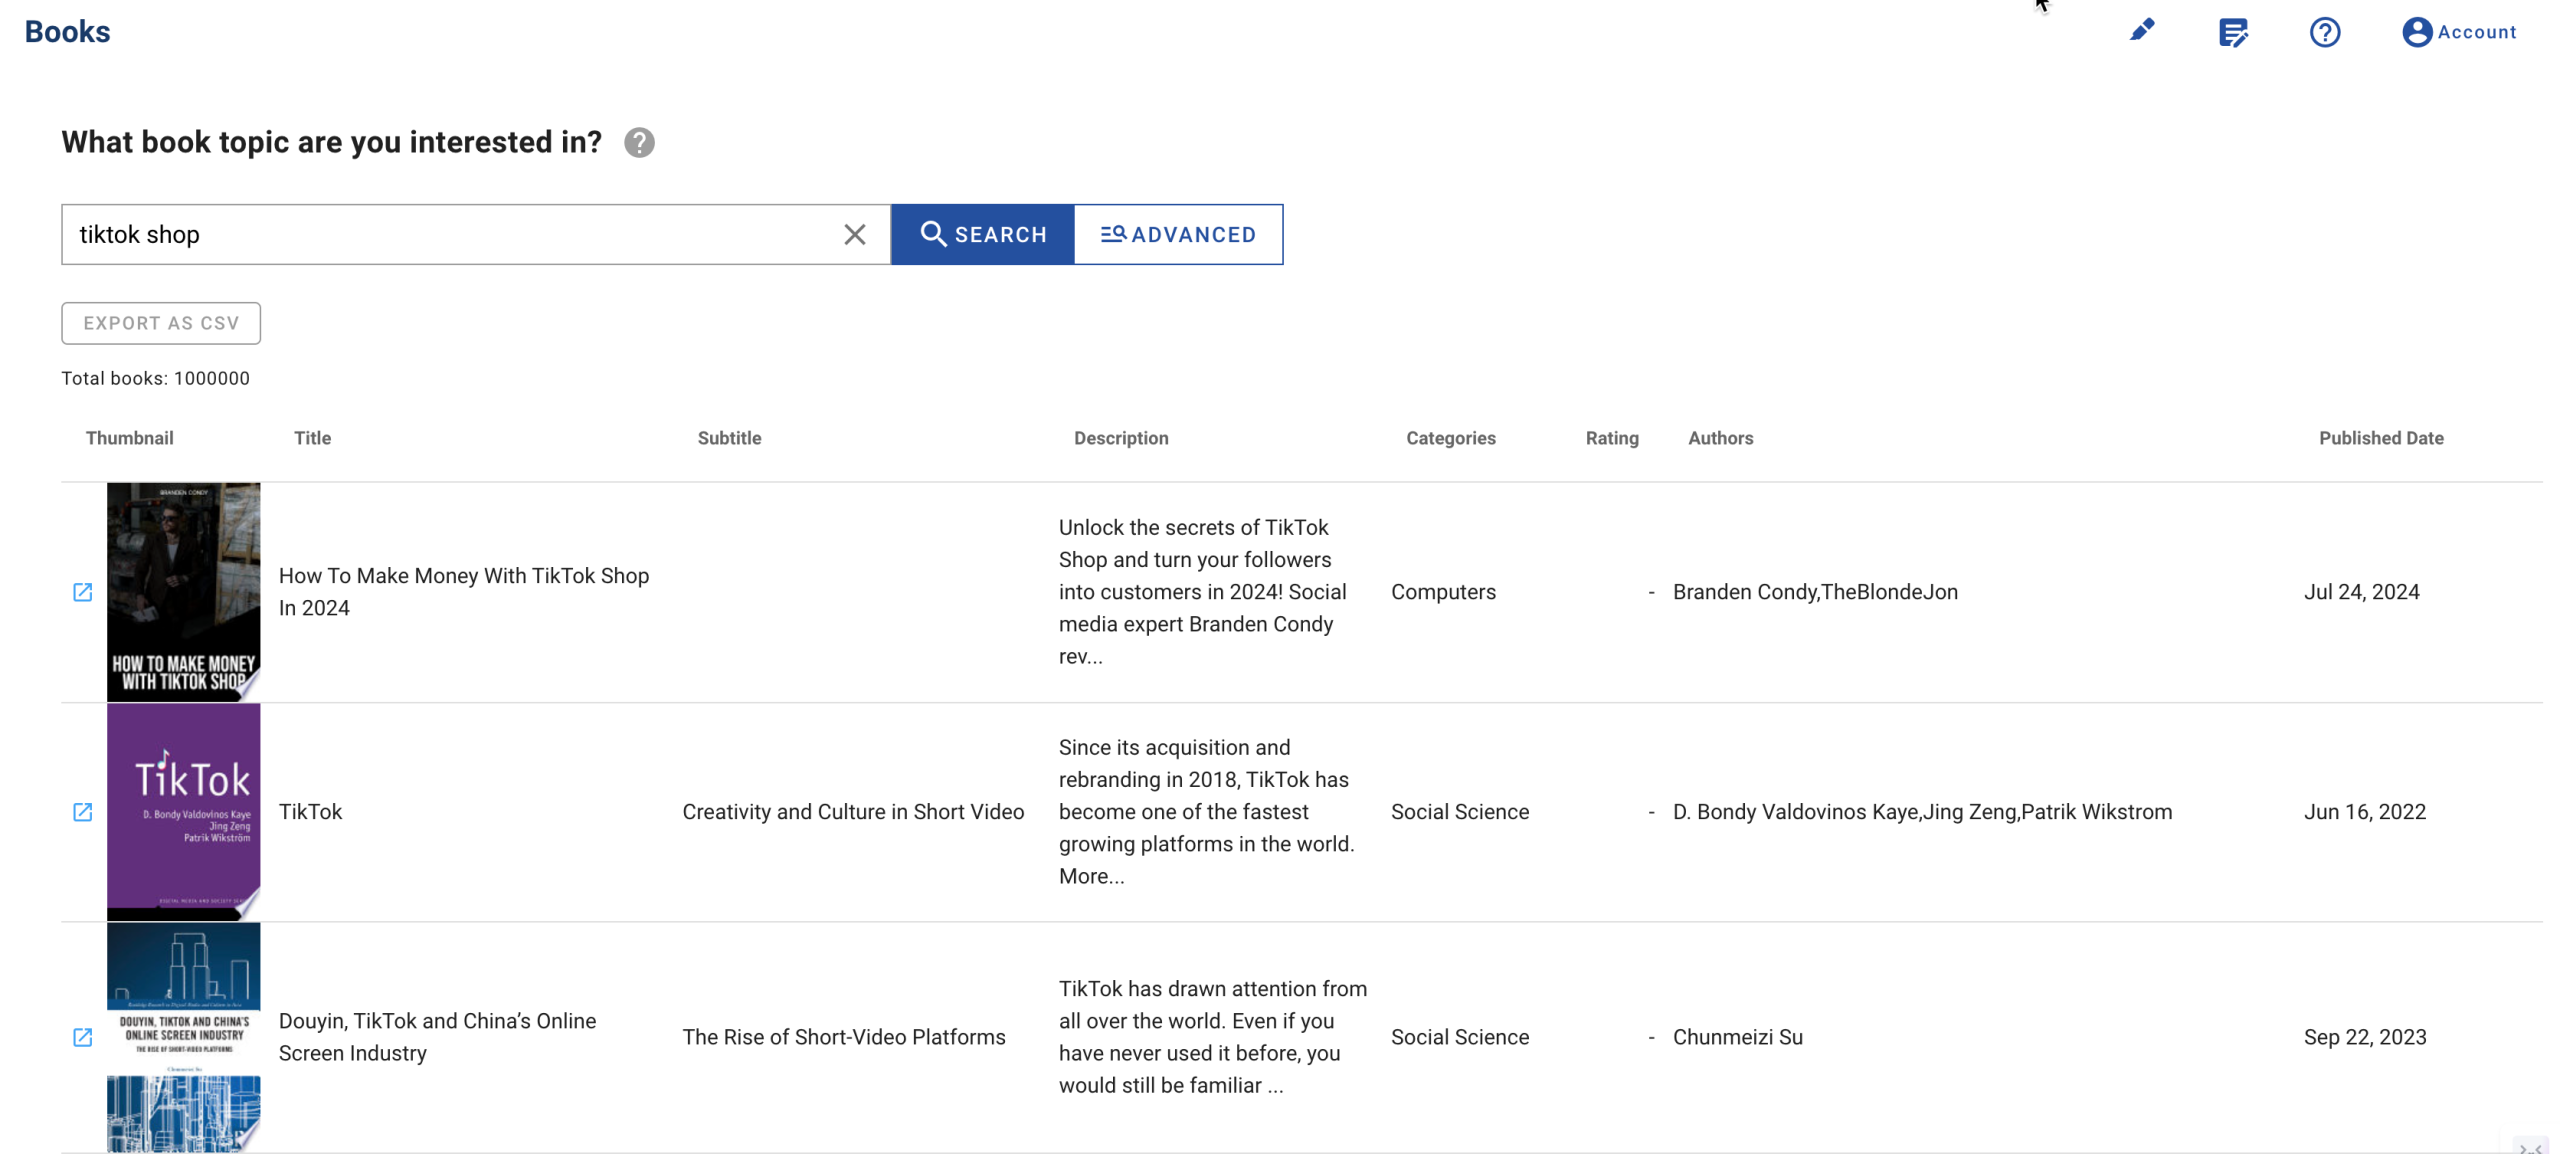The image size is (2560, 1154).
Task: Click the Thumbnail column header
Action: [x=129, y=438]
